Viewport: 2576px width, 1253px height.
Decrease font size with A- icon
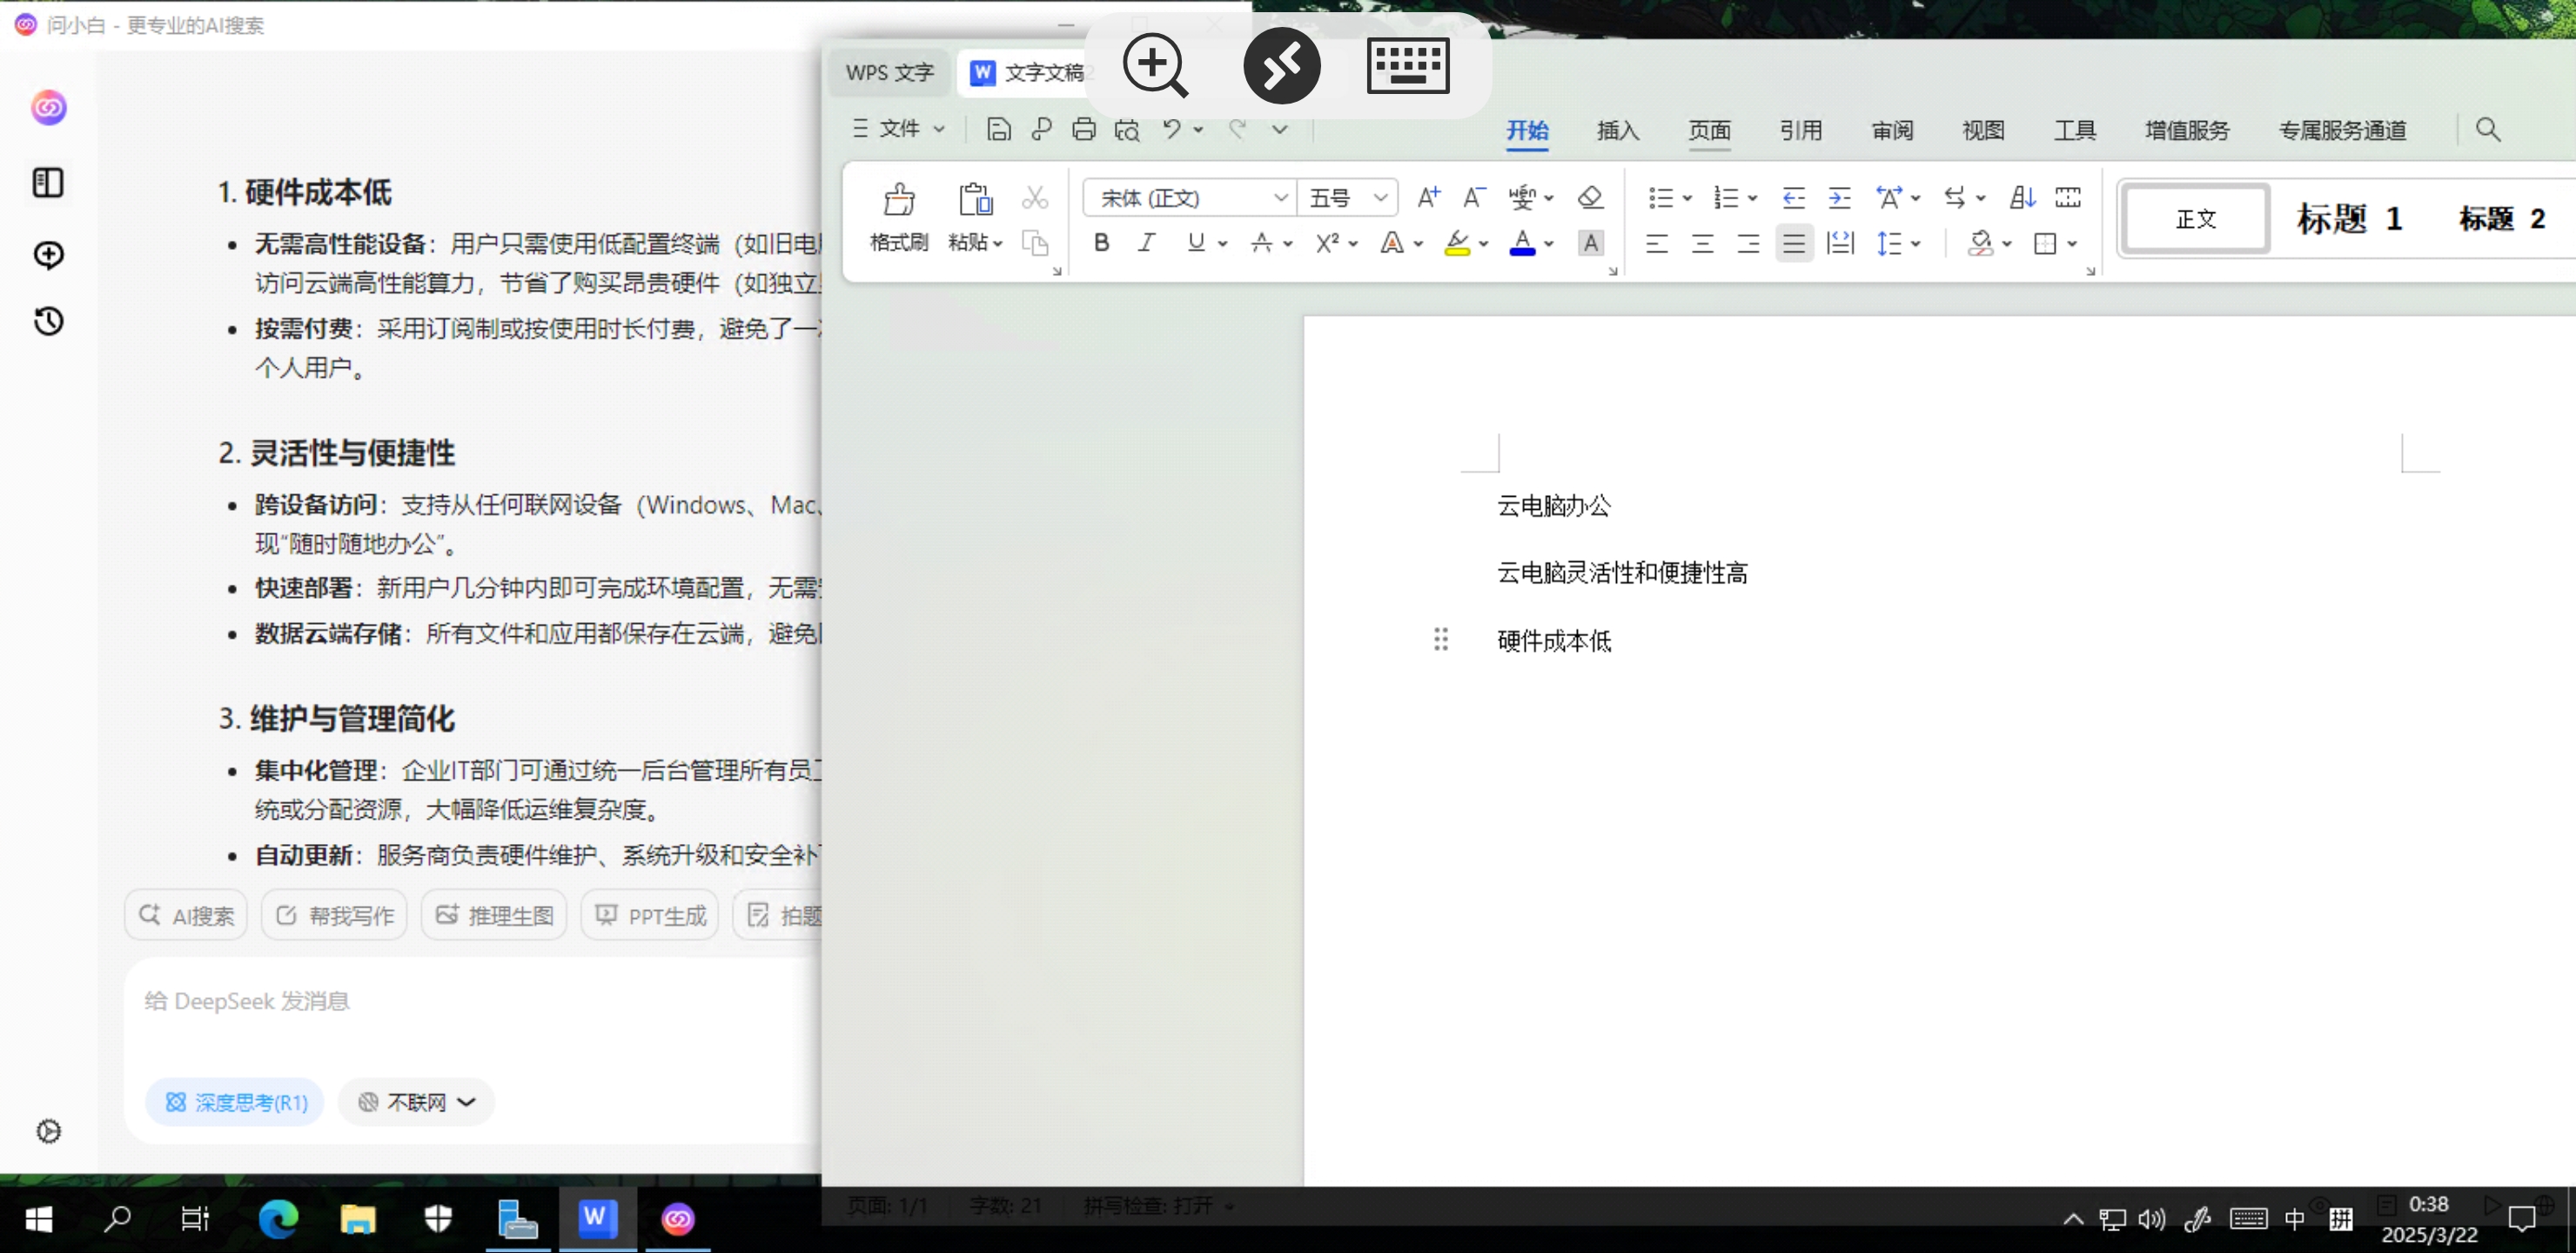point(1473,197)
